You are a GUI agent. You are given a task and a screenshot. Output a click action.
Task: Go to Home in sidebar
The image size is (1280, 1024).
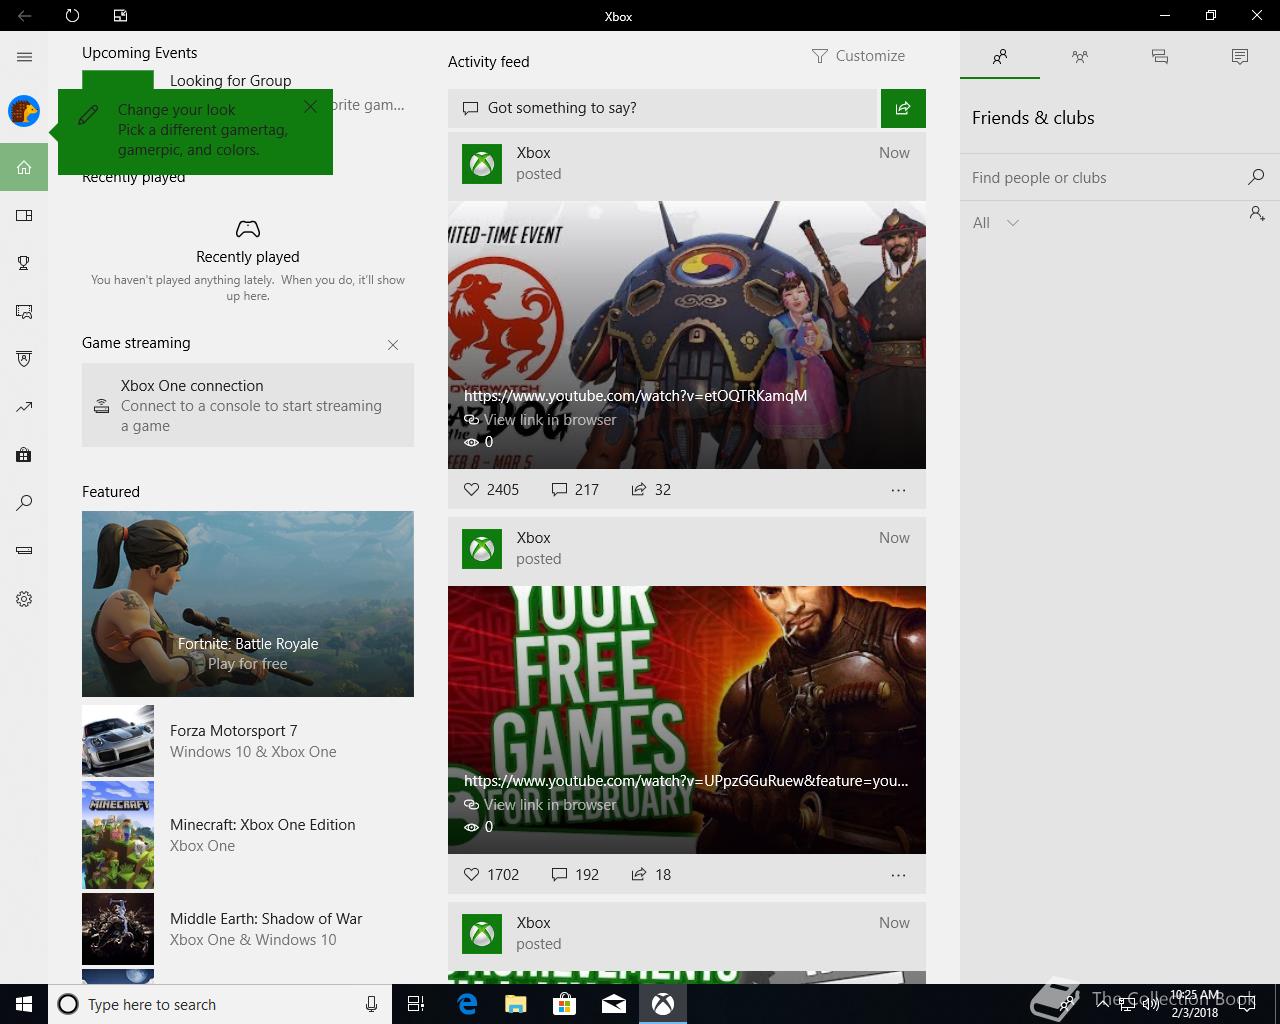point(24,167)
